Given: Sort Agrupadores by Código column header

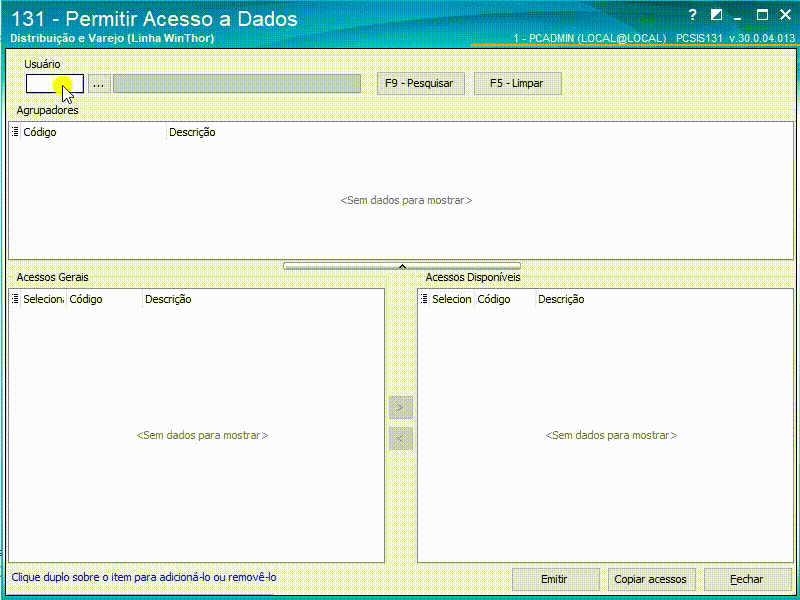Looking at the screenshot, I should tap(93, 132).
